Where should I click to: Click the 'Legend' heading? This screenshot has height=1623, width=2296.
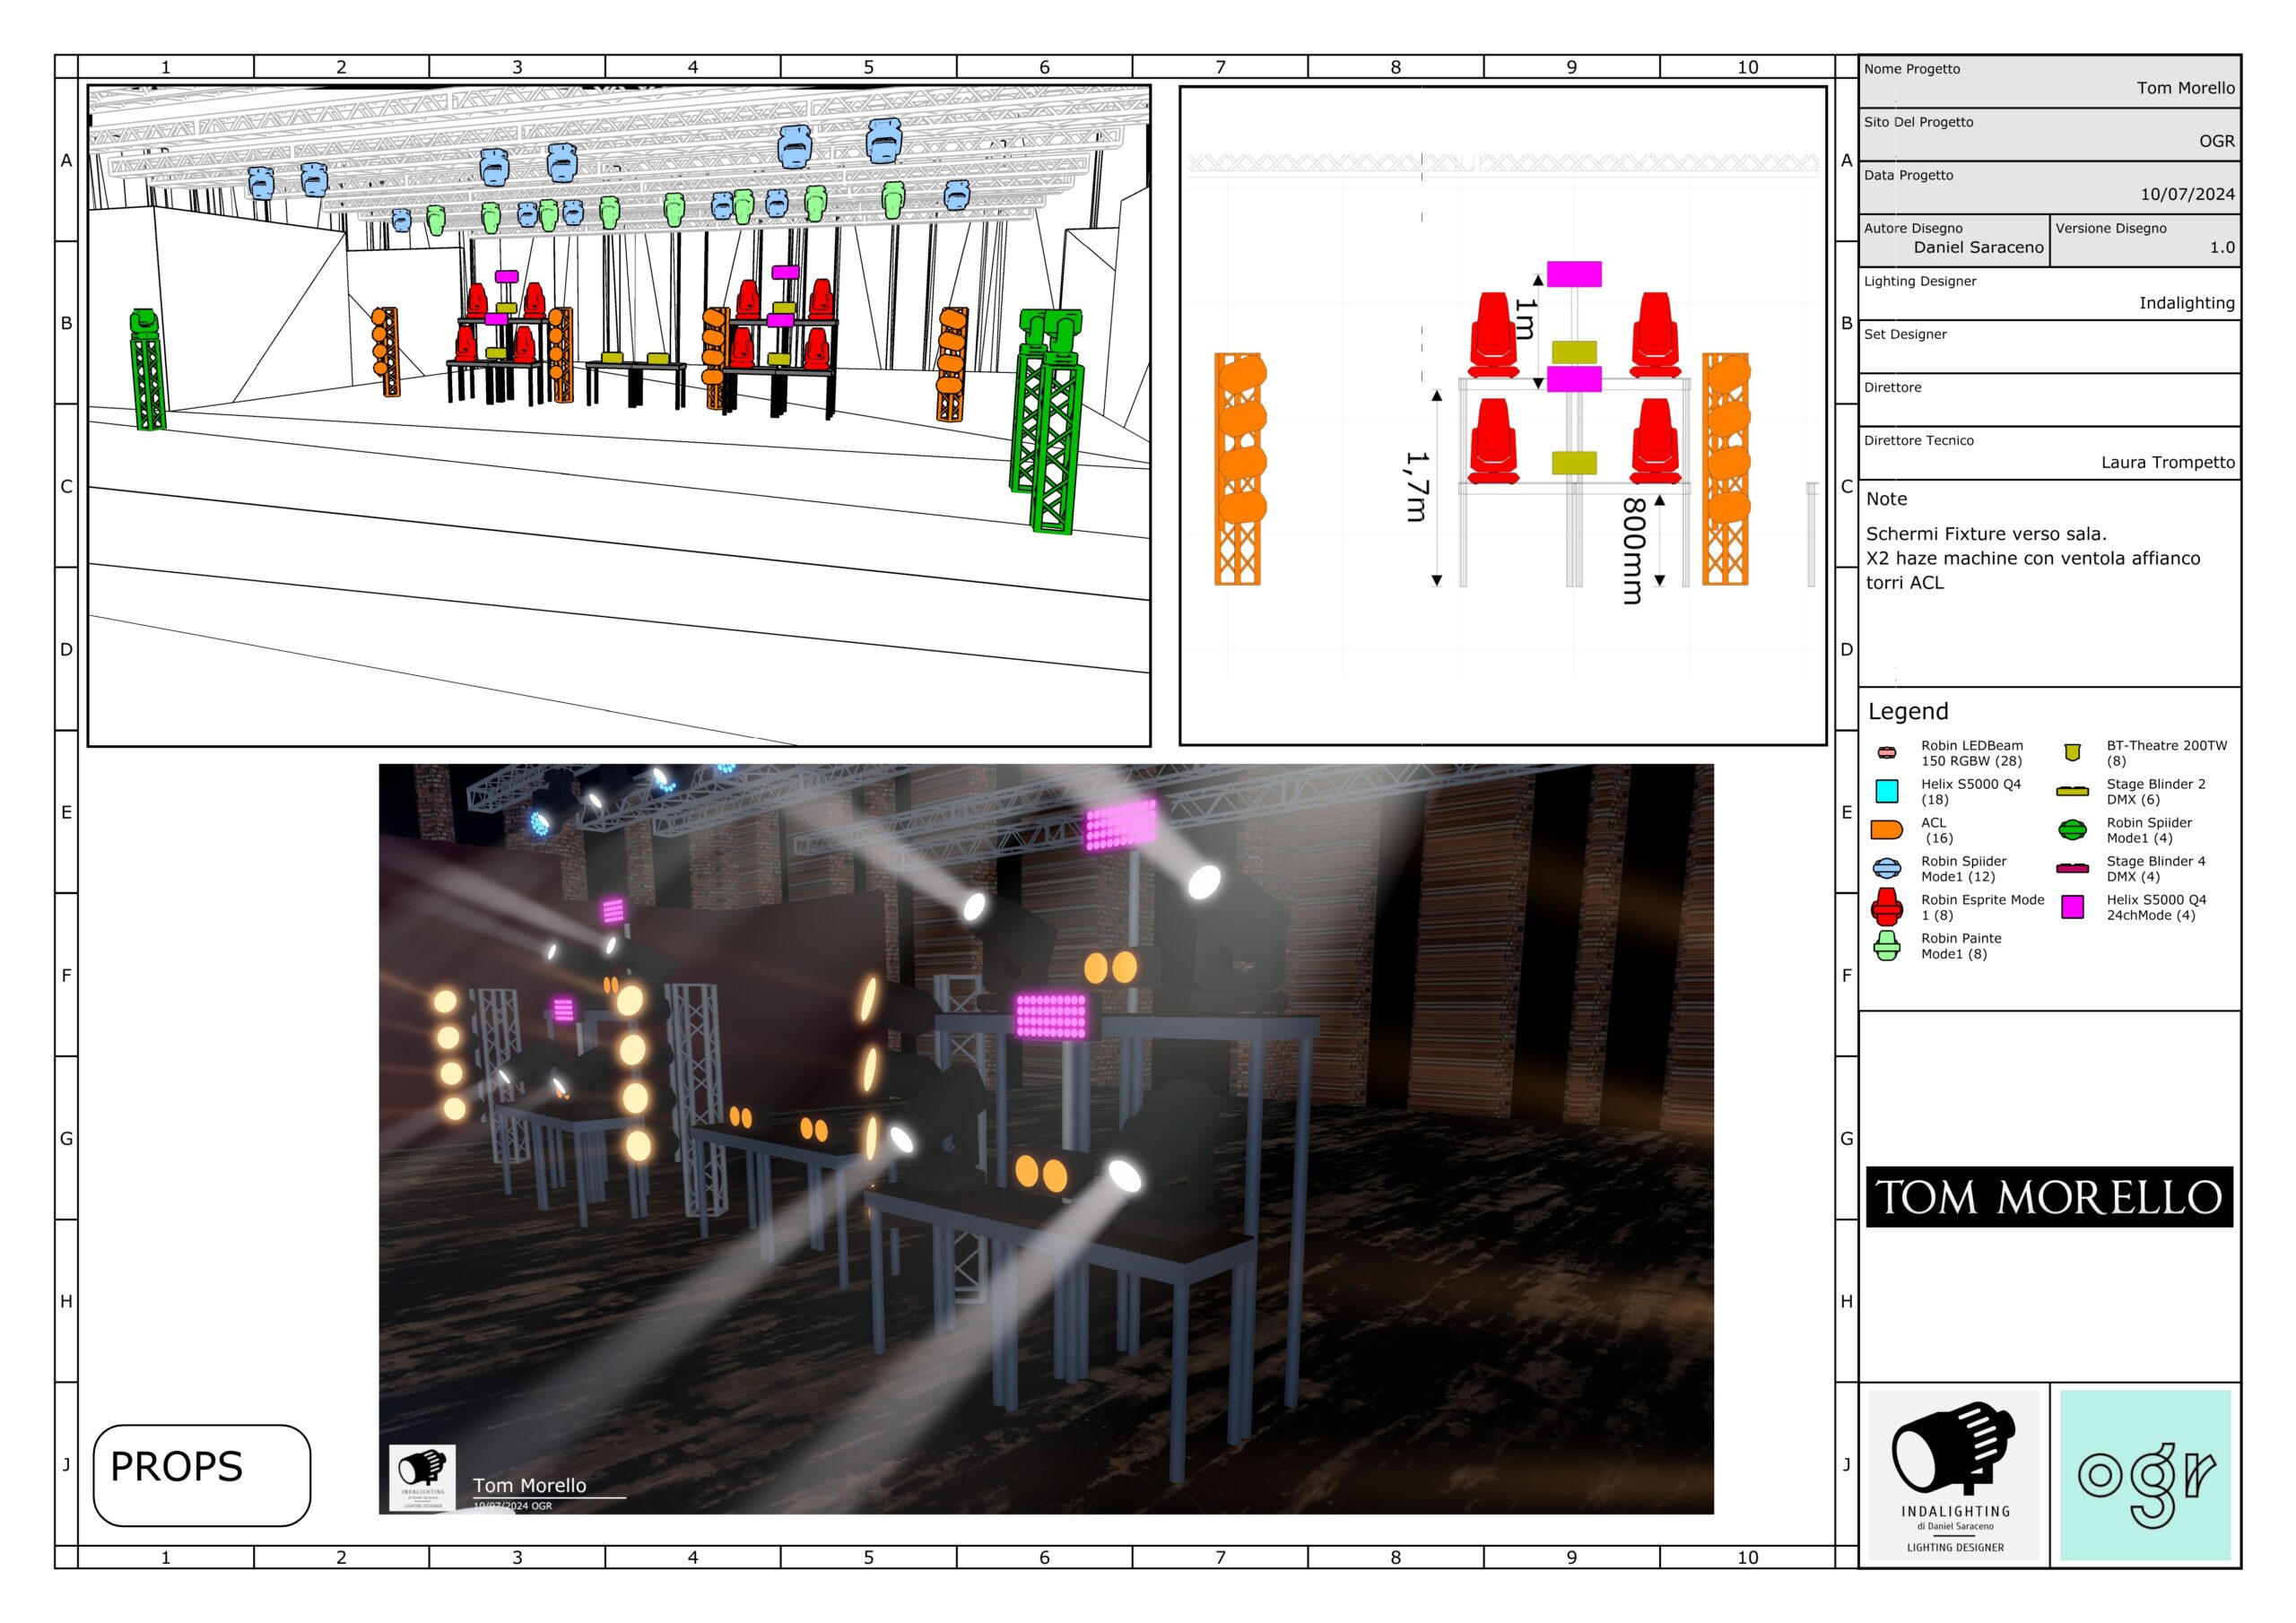tap(1908, 711)
